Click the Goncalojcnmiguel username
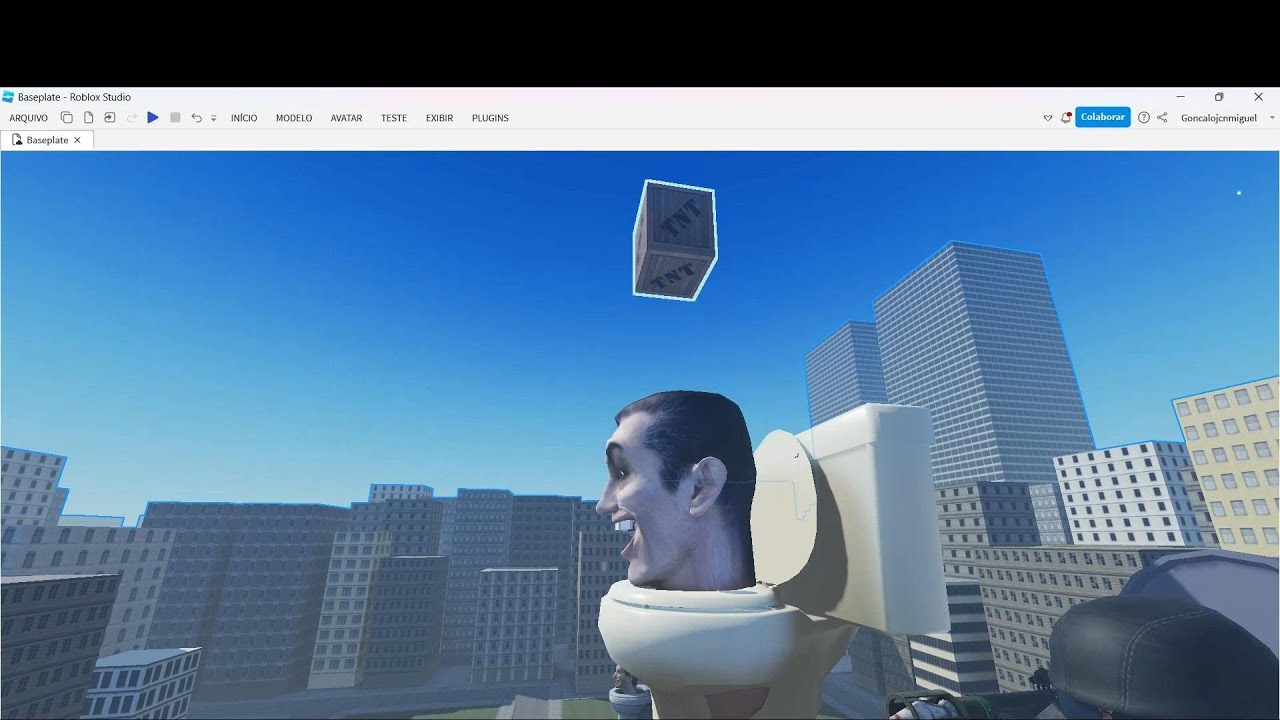 click(1218, 118)
